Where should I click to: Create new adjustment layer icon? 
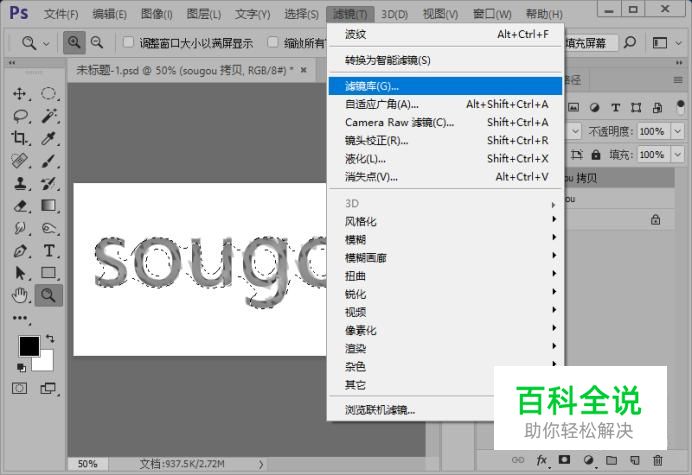[588, 460]
